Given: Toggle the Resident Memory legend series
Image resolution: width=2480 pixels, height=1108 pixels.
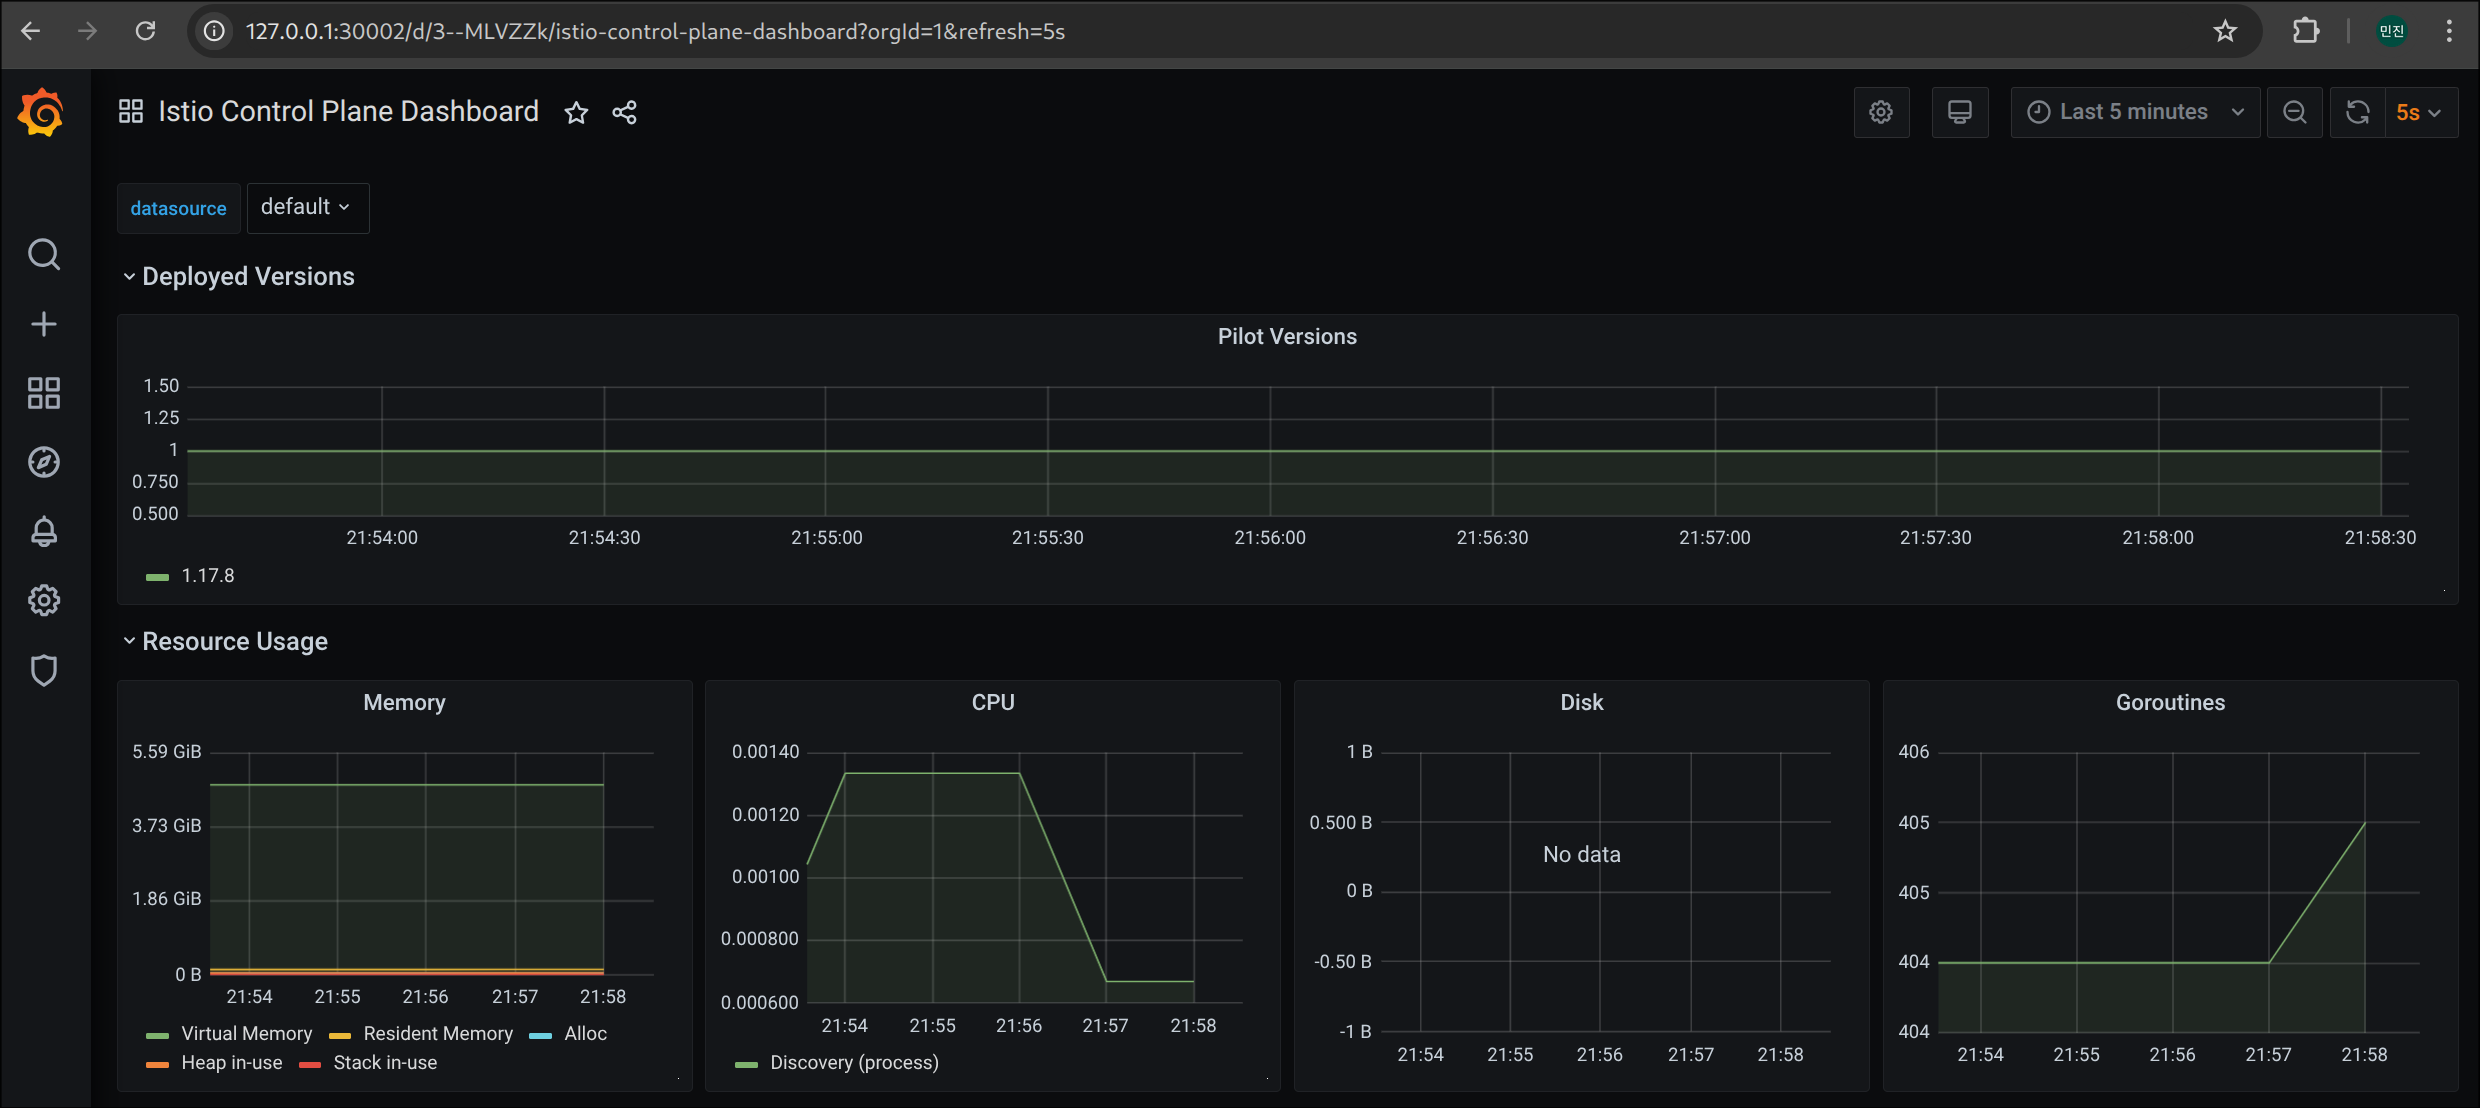Looking at the screenshot, I should point(438,1033).
